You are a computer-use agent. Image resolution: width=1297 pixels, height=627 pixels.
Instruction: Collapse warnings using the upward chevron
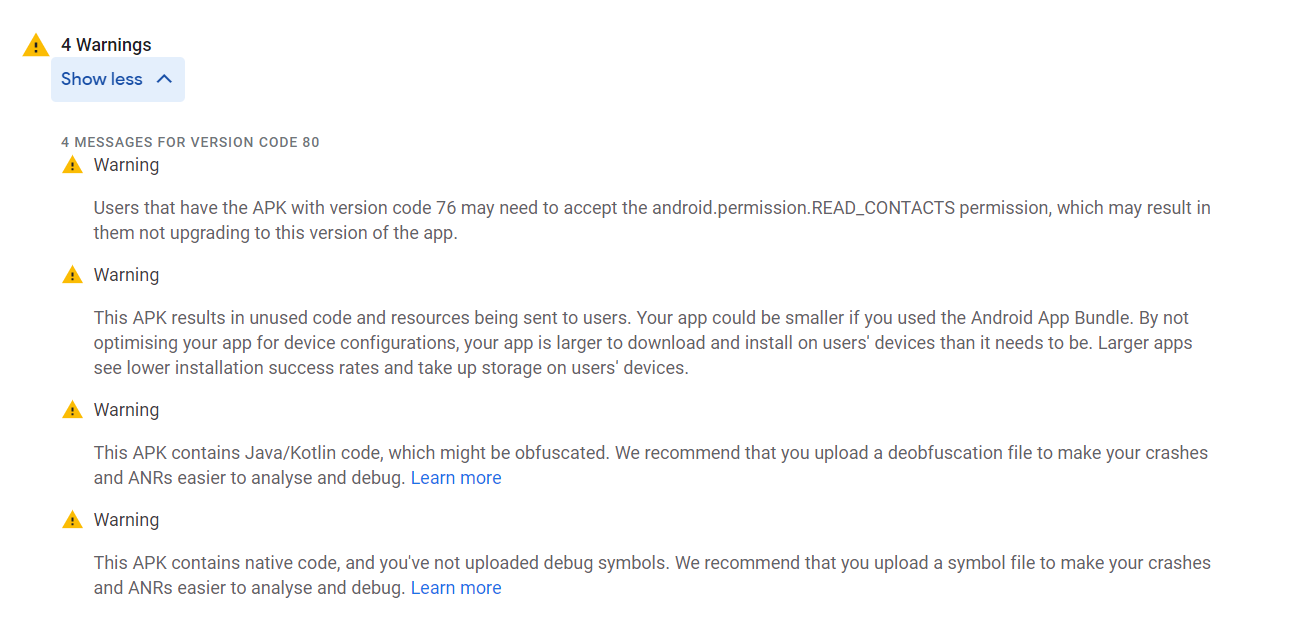(x=165, y=79)
